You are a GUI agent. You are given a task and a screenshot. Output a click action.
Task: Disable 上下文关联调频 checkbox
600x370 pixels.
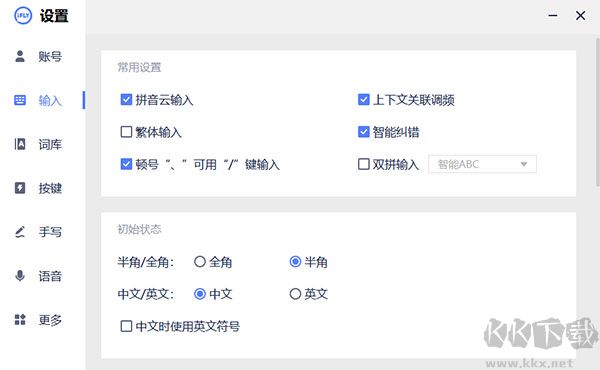(x=364, y=99)
